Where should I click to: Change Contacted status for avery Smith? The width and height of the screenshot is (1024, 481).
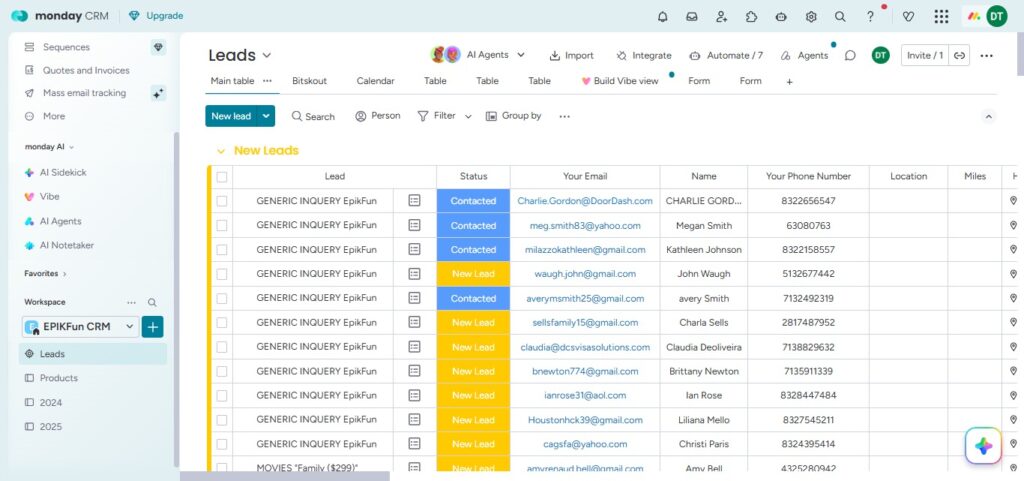[473, 298]
